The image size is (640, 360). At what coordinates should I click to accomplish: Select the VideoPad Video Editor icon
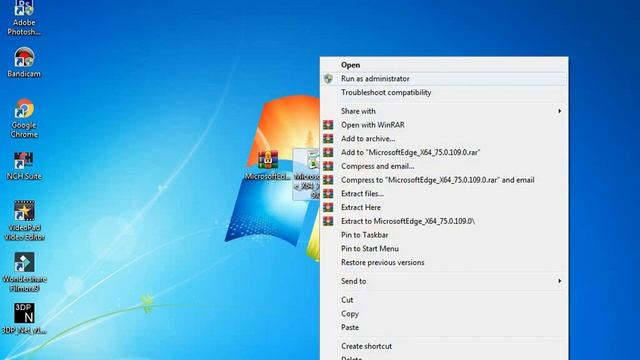click(x=24, y=220)
